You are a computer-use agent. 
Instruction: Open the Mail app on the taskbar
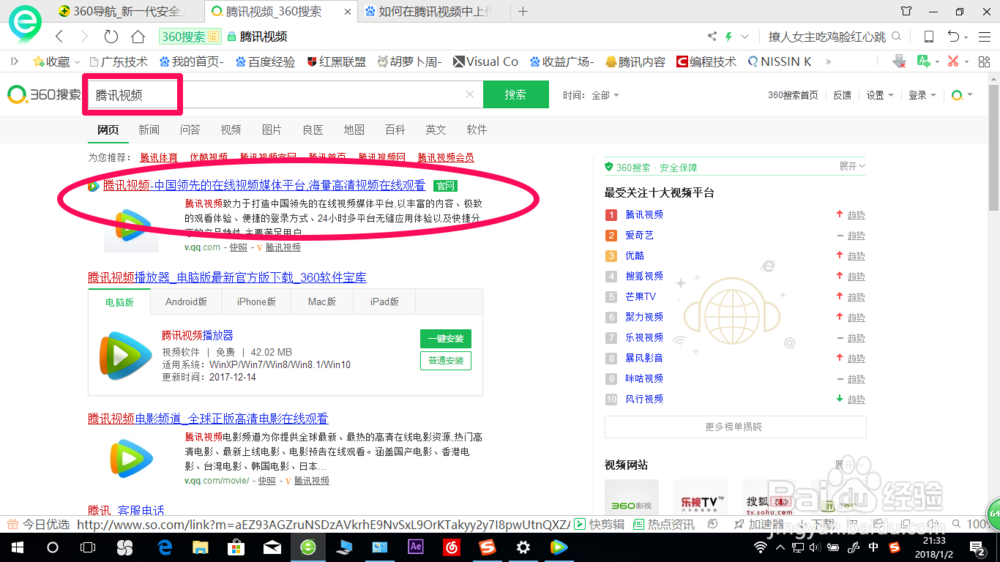click(272, 547)
